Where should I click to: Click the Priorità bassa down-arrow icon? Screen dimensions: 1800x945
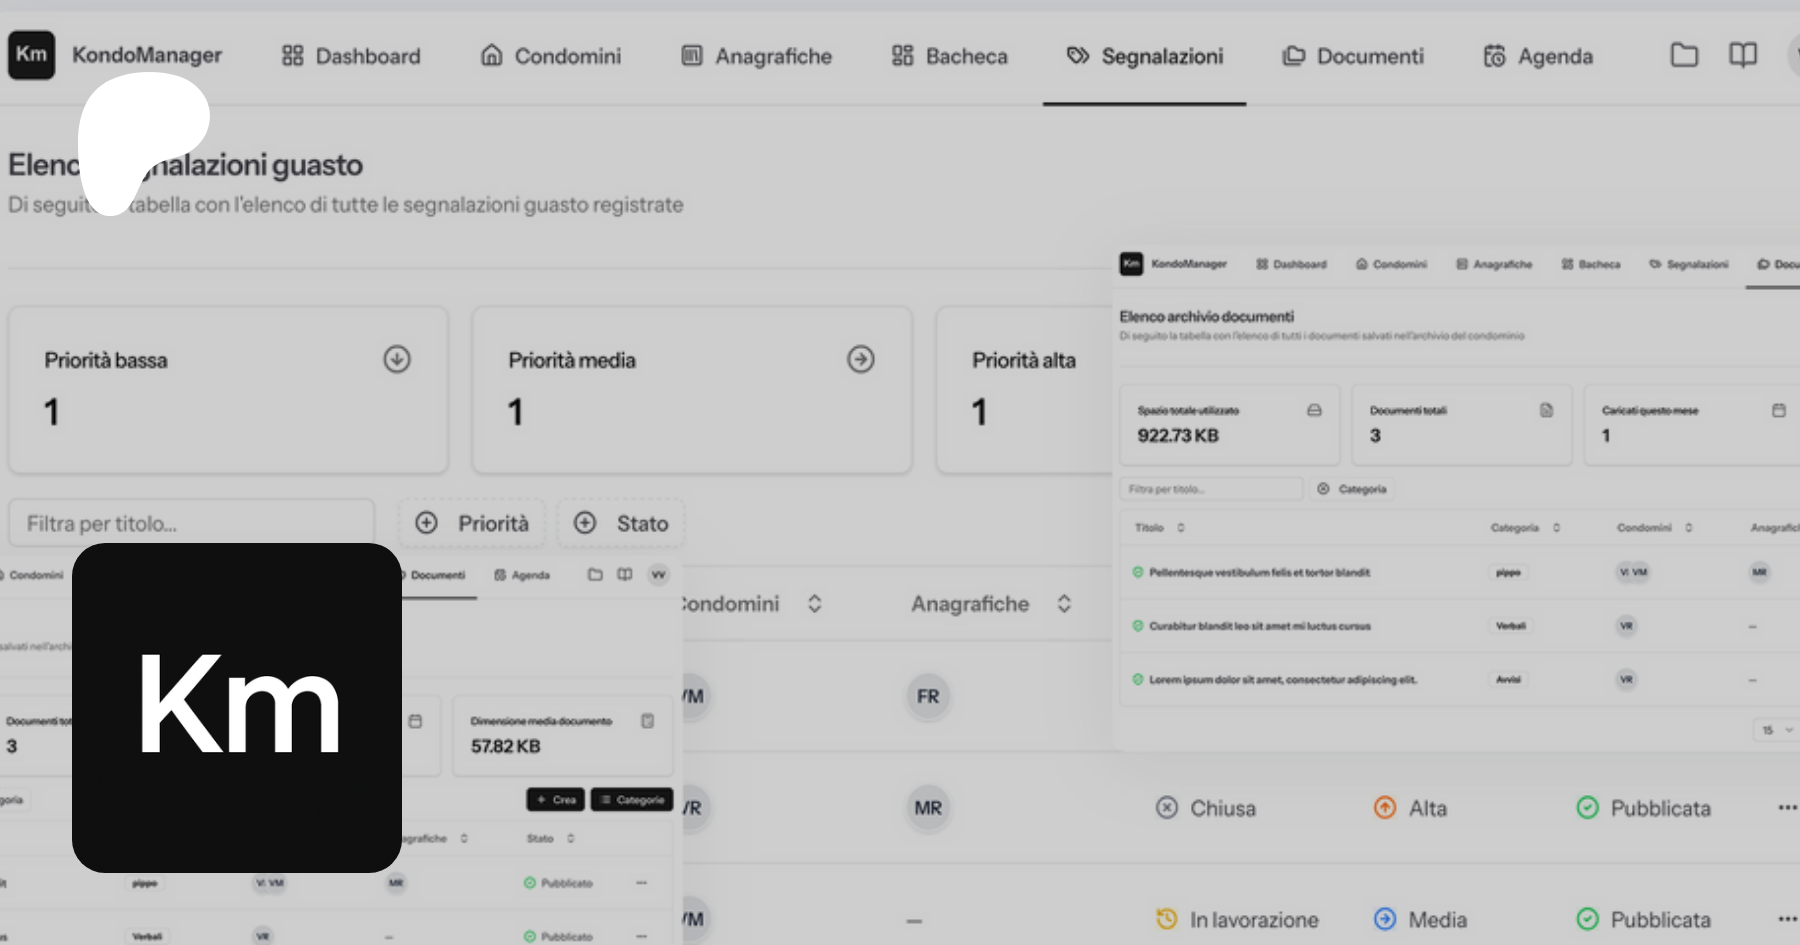tap(397, 359)
